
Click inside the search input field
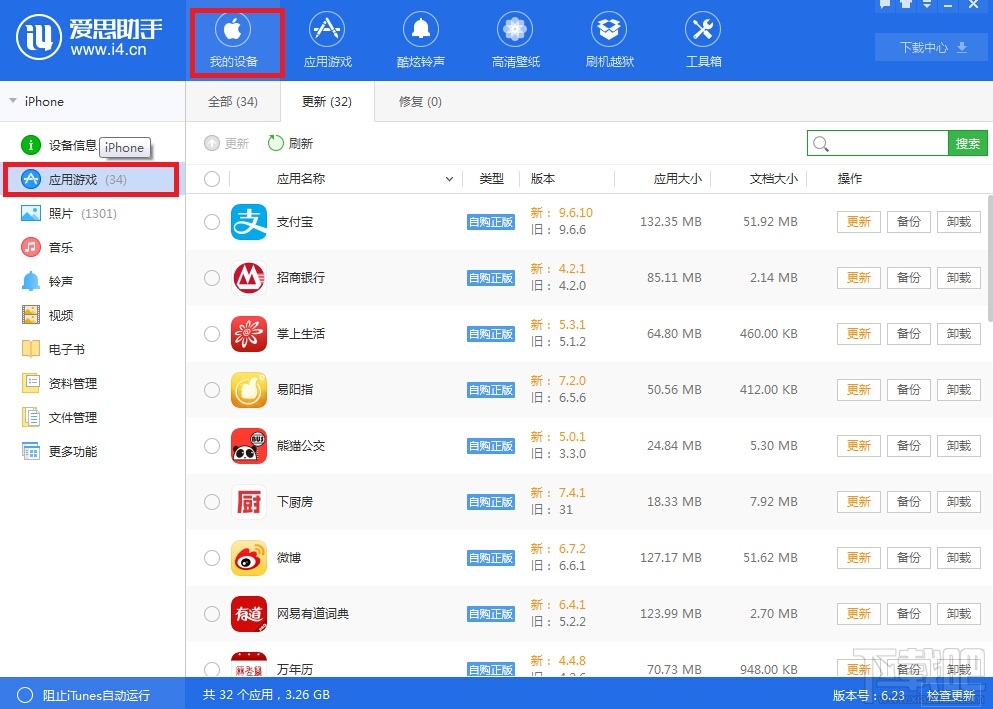(x=880, y=143)
